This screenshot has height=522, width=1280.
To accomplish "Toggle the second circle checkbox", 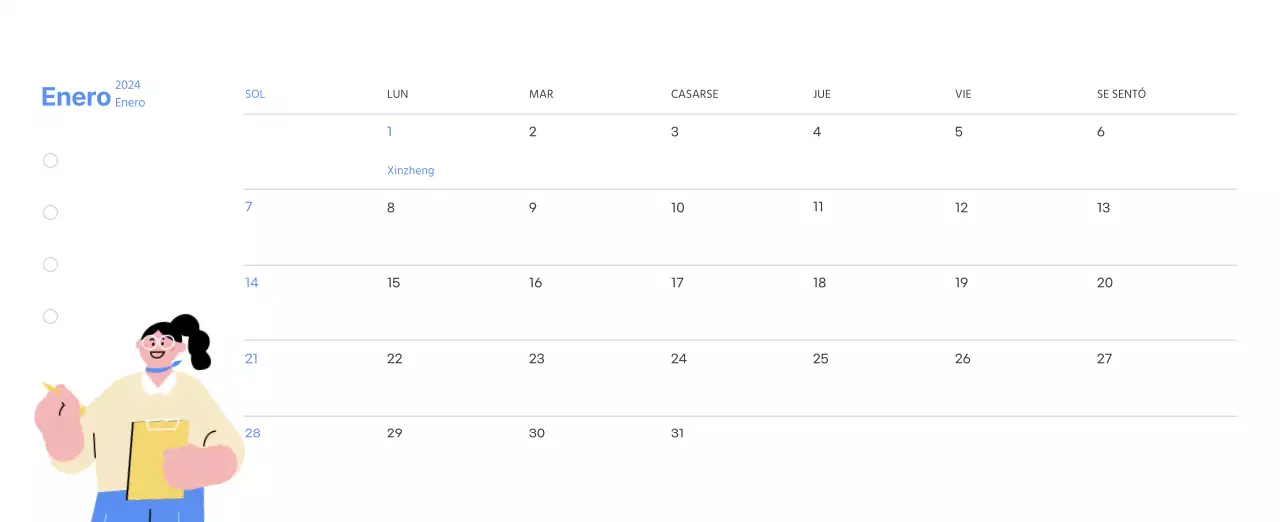I will [51, 212].
